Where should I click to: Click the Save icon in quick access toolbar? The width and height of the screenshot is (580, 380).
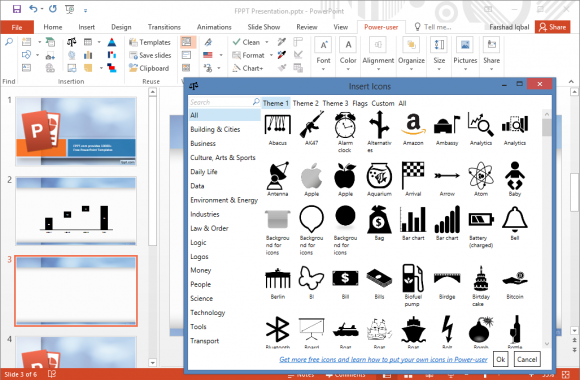(17, 9)
